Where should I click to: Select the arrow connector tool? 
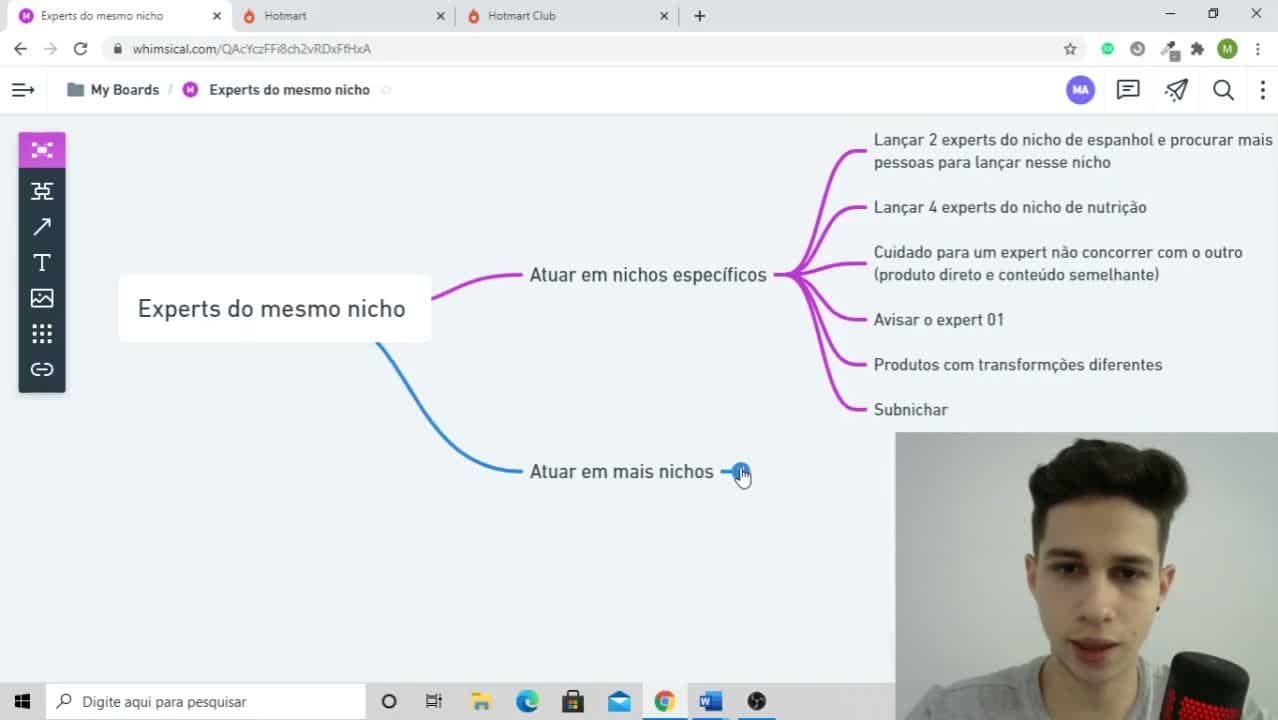42,227
